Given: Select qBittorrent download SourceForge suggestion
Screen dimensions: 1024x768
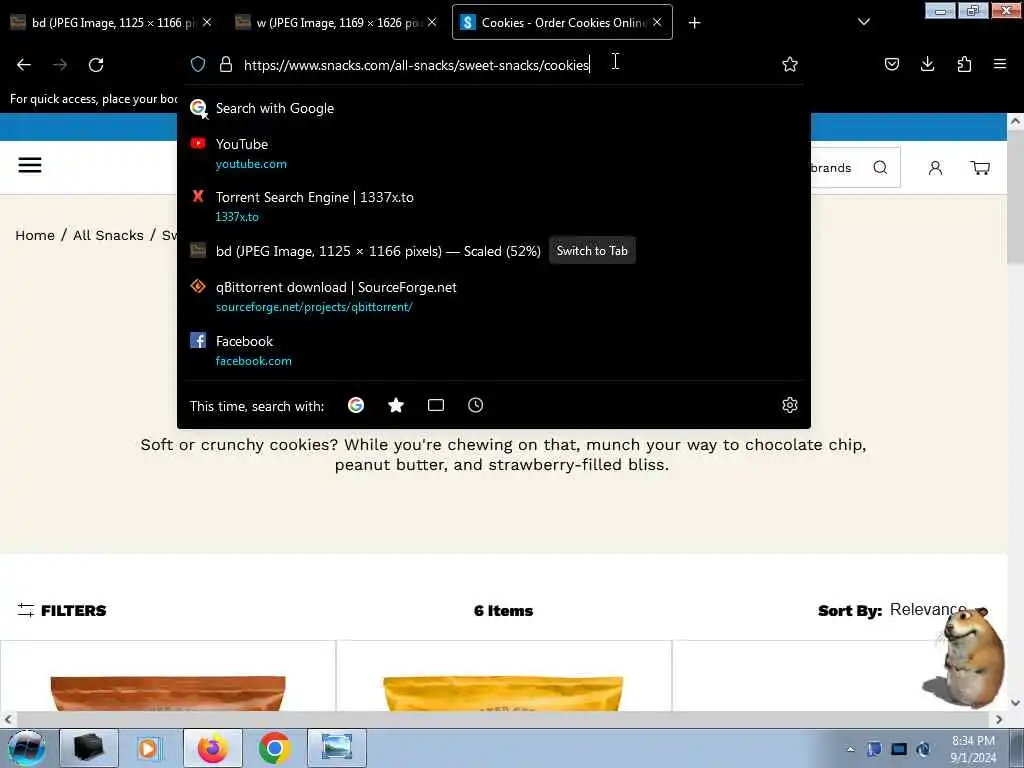Looking at the screenshot, I should [493, 296].
